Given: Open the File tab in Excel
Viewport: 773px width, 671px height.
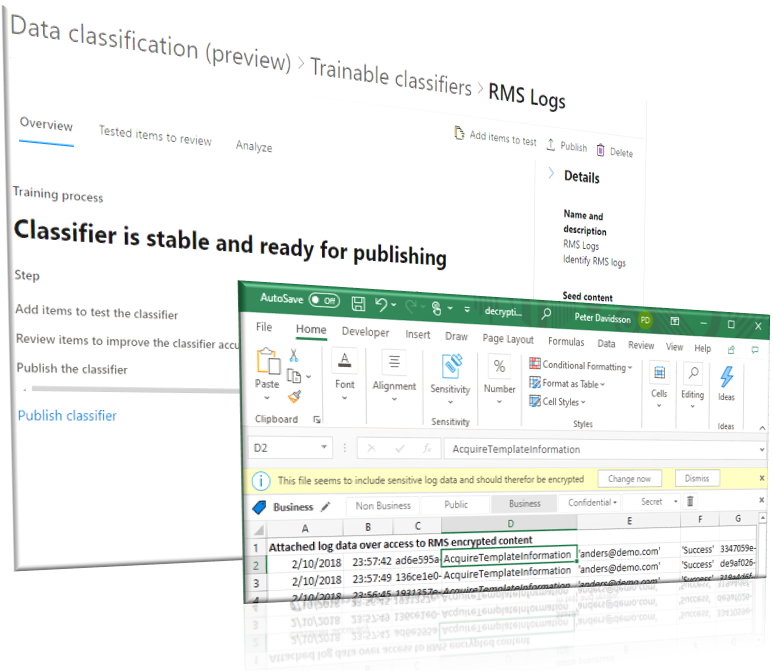Looking at the screenshot, I should coord(264,327).
